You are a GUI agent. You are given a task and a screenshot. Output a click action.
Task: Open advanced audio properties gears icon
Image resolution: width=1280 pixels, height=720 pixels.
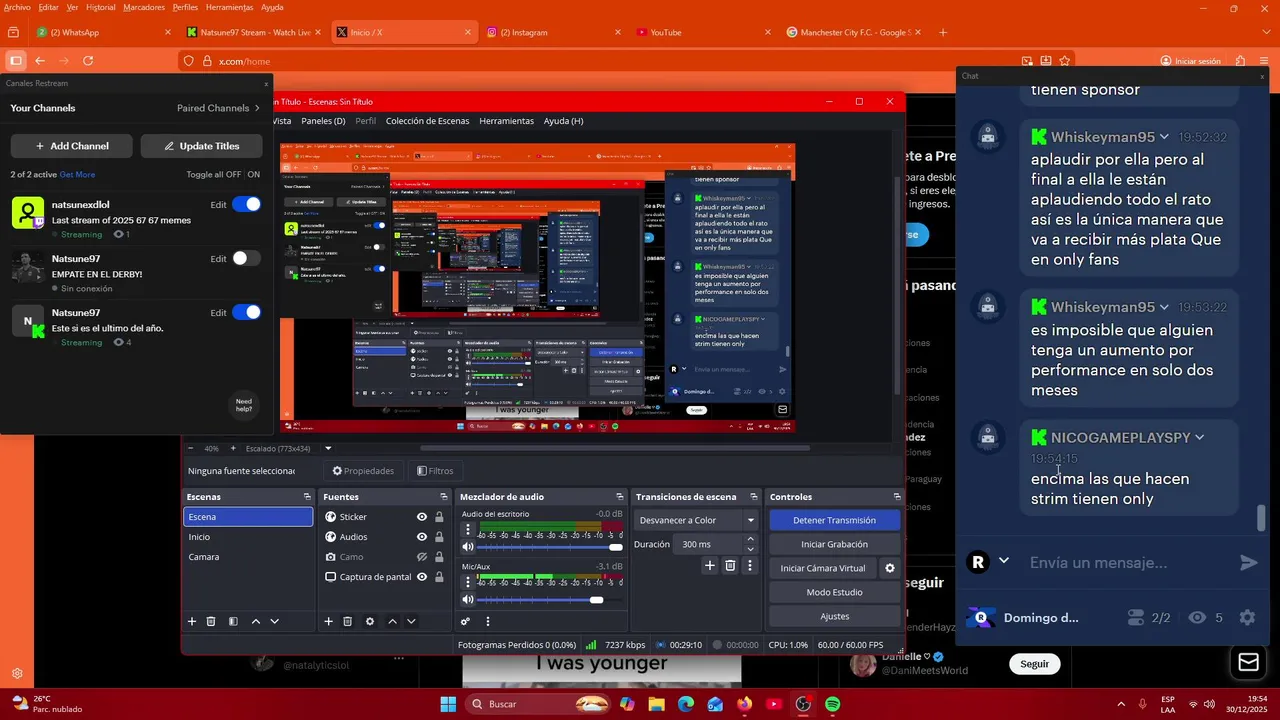click(x=465, y=621)
